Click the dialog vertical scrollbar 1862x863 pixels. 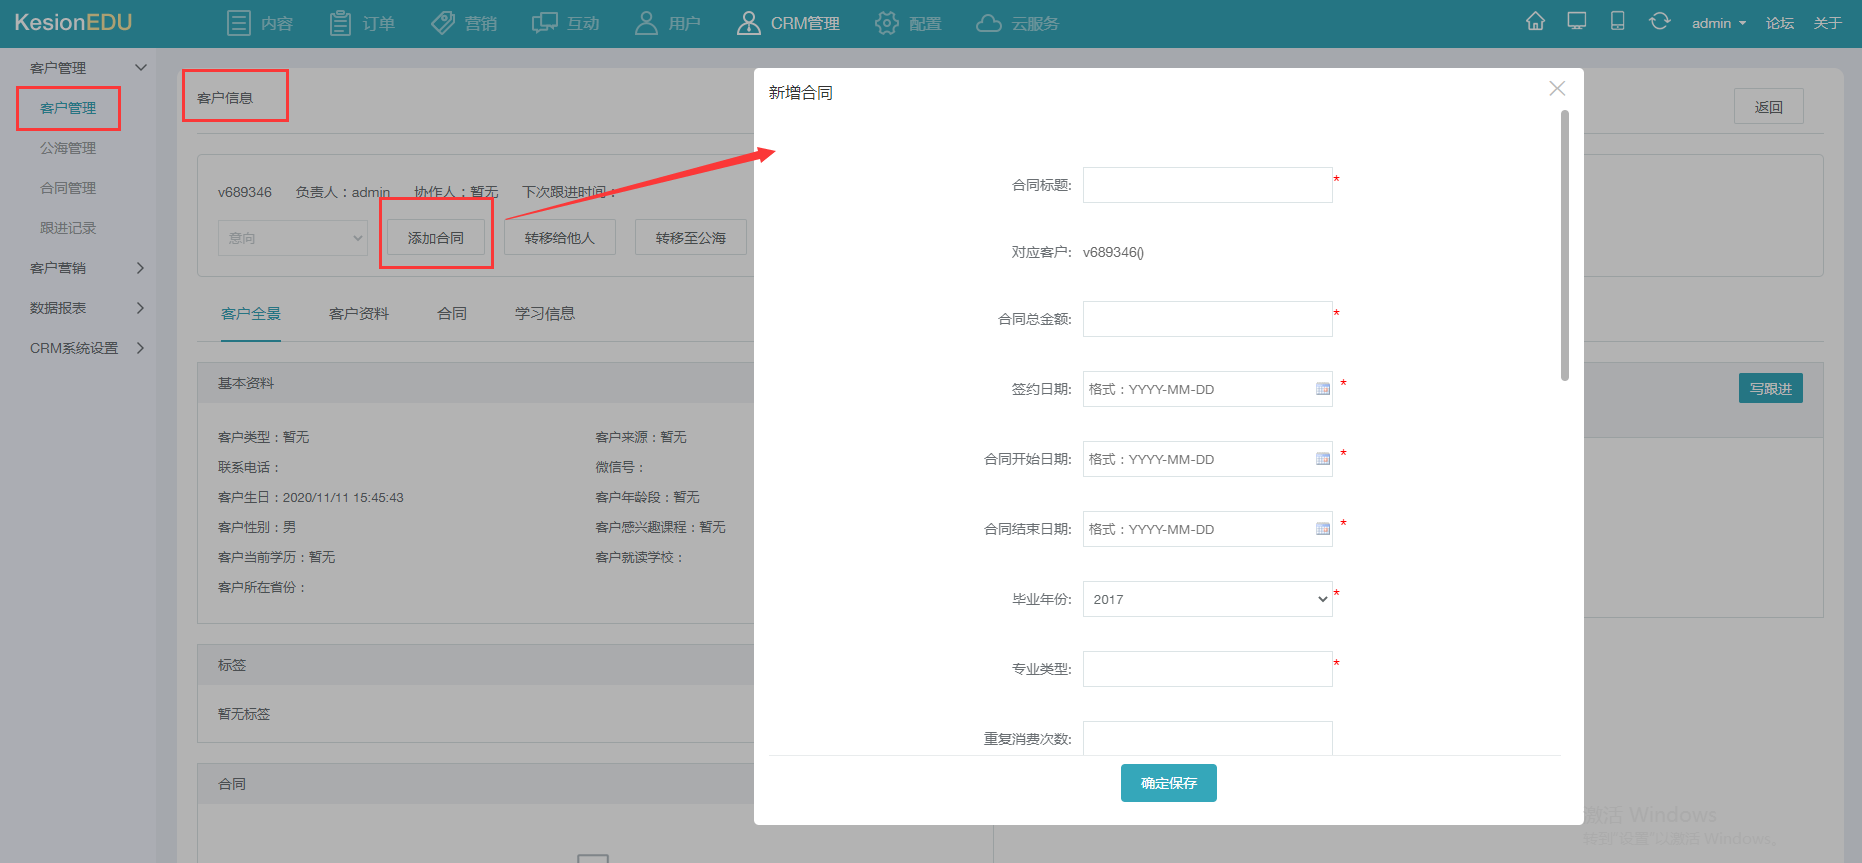click(1565, 245)
